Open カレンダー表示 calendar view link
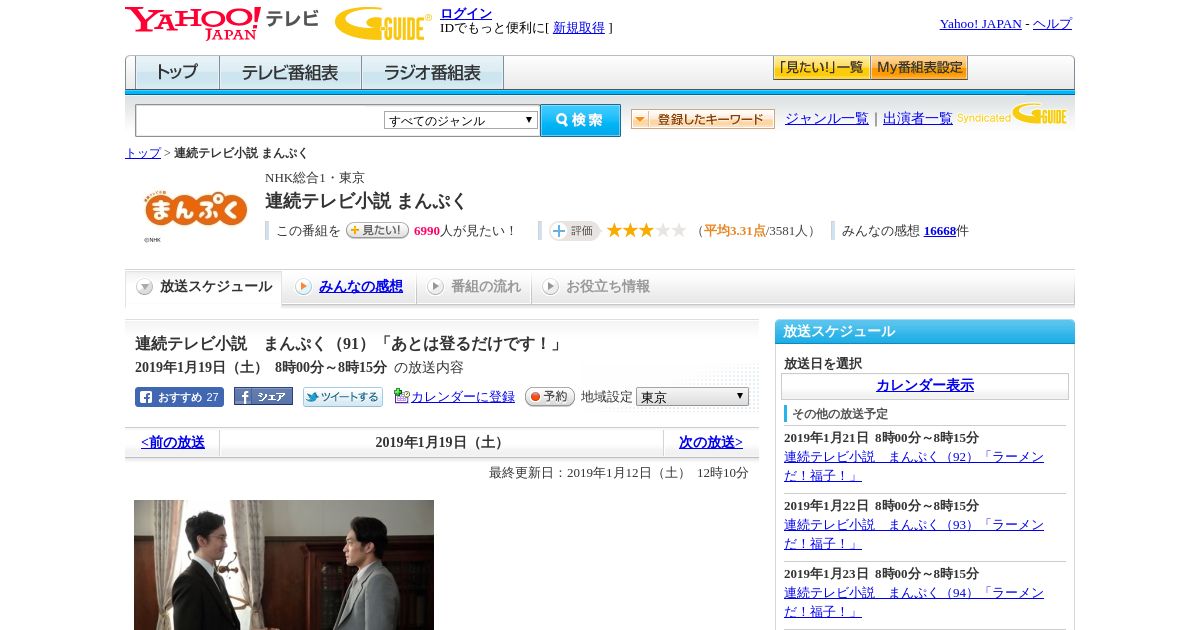 tap(925, 386)
